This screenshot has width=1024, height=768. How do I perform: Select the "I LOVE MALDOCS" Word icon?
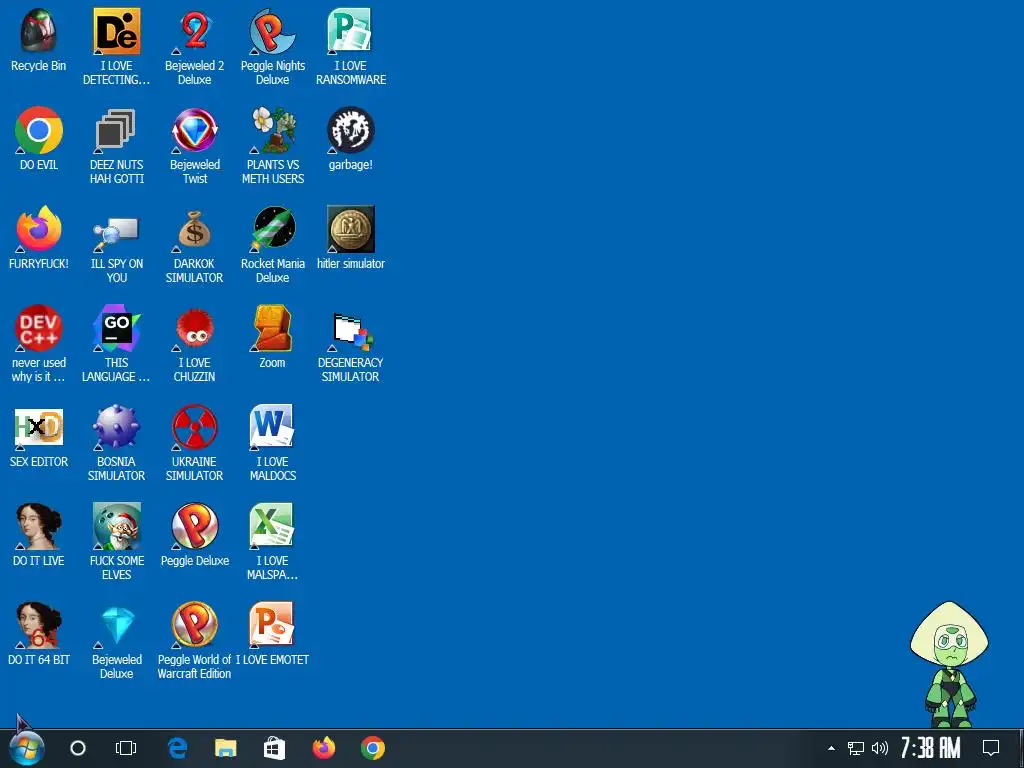tap(272, 428)
